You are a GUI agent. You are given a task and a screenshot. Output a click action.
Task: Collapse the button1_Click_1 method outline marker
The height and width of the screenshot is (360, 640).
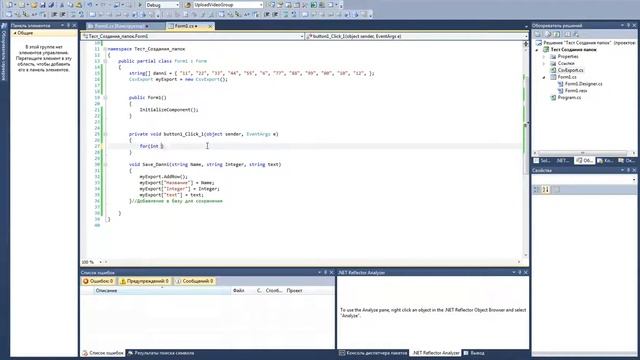point(105,134)
